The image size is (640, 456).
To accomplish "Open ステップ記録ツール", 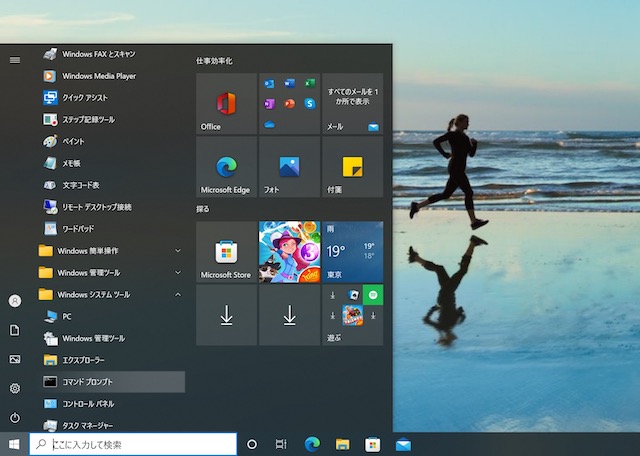I will (x=110, y=120).
